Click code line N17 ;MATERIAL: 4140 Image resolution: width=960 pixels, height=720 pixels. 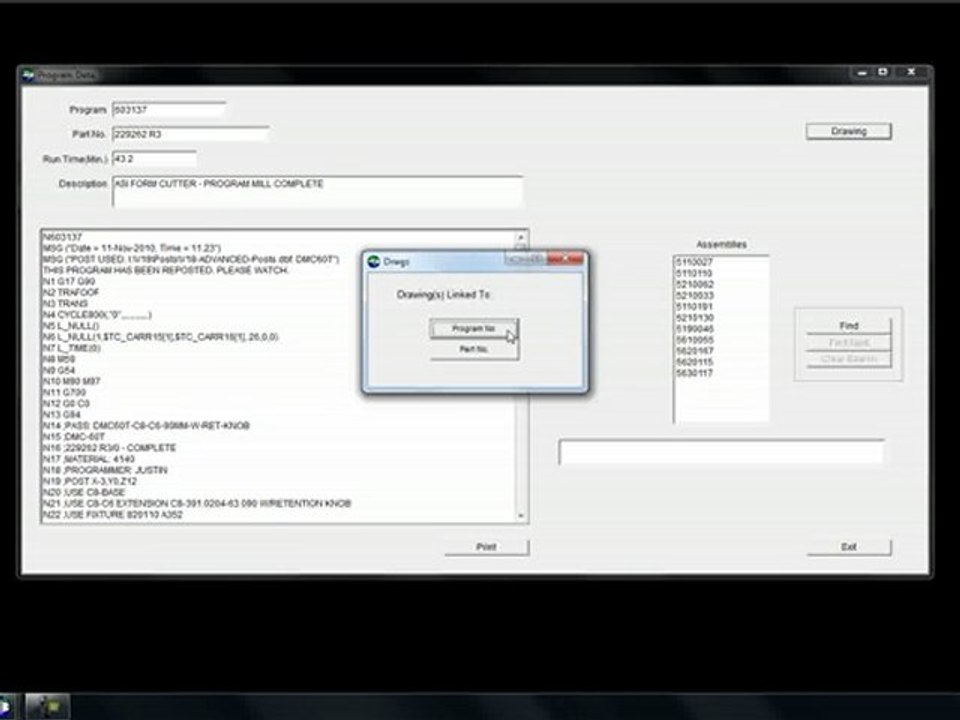pyautogui.click(x=89, y=459)
